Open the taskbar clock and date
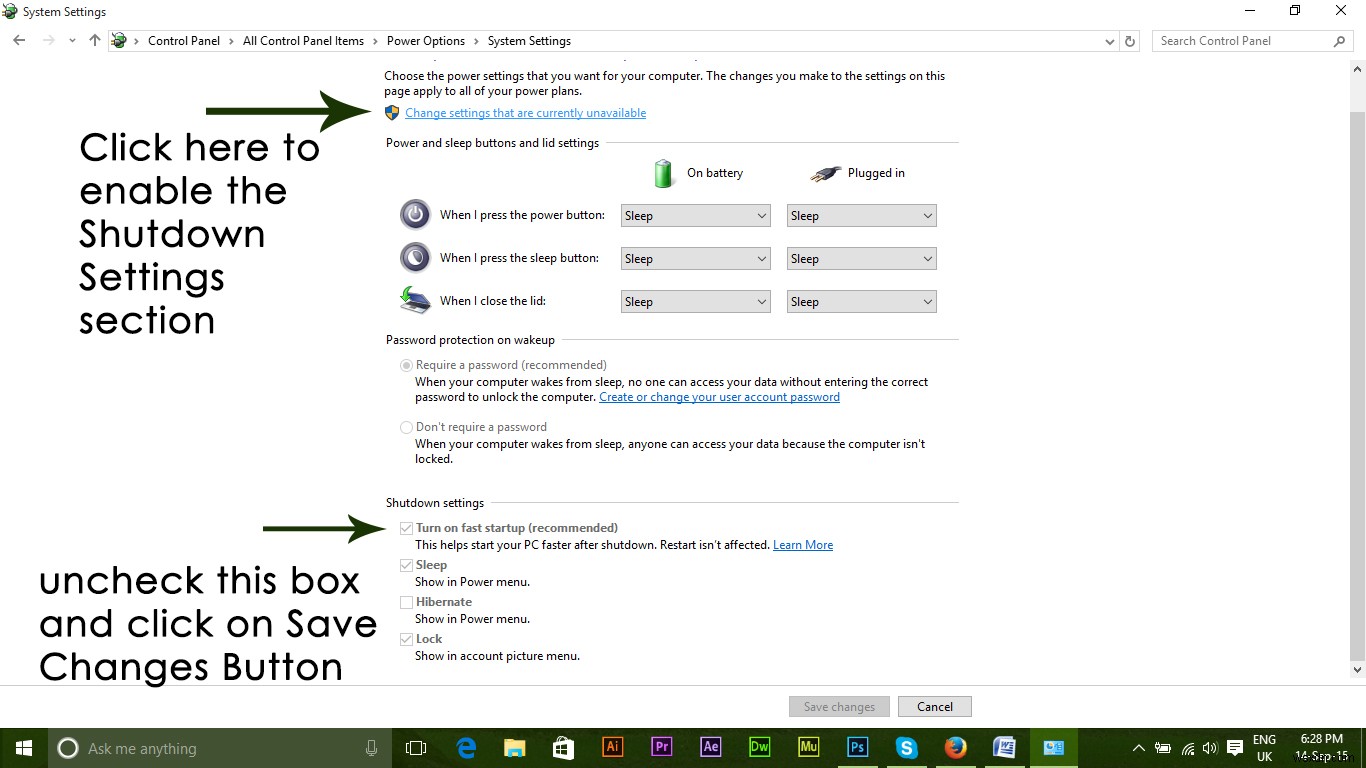 [x=1319, y=748]
